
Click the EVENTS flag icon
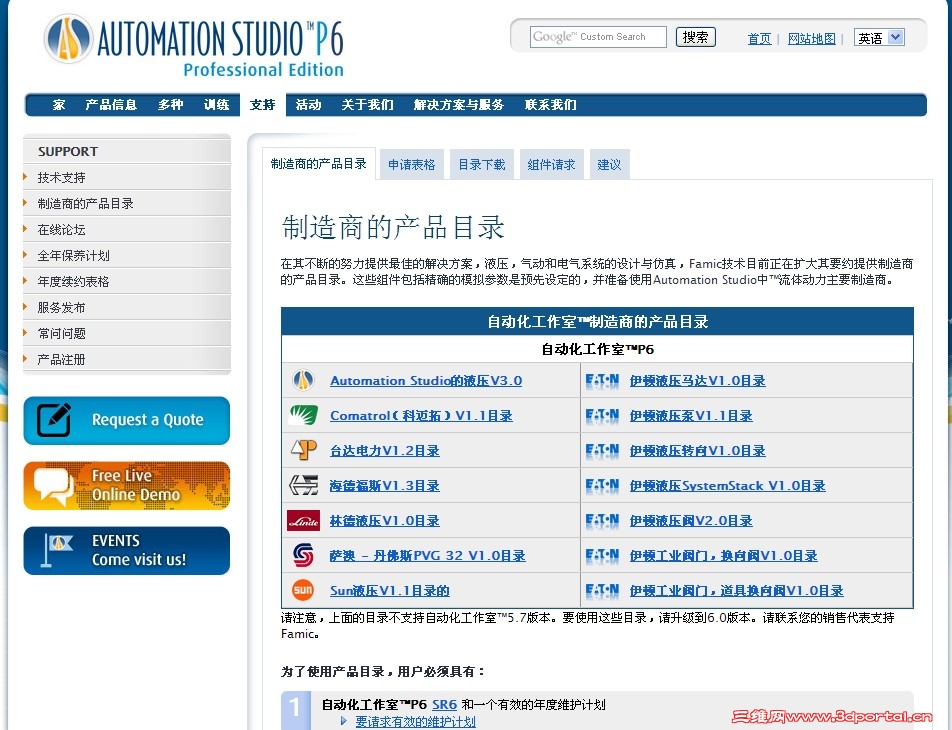(x=56, y=550)
